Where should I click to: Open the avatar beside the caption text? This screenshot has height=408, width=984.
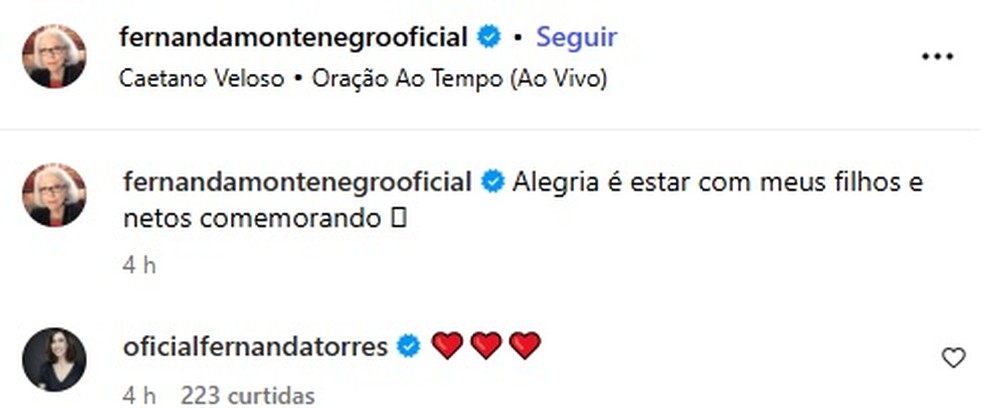pyautogui.click(x=54, y=194)
